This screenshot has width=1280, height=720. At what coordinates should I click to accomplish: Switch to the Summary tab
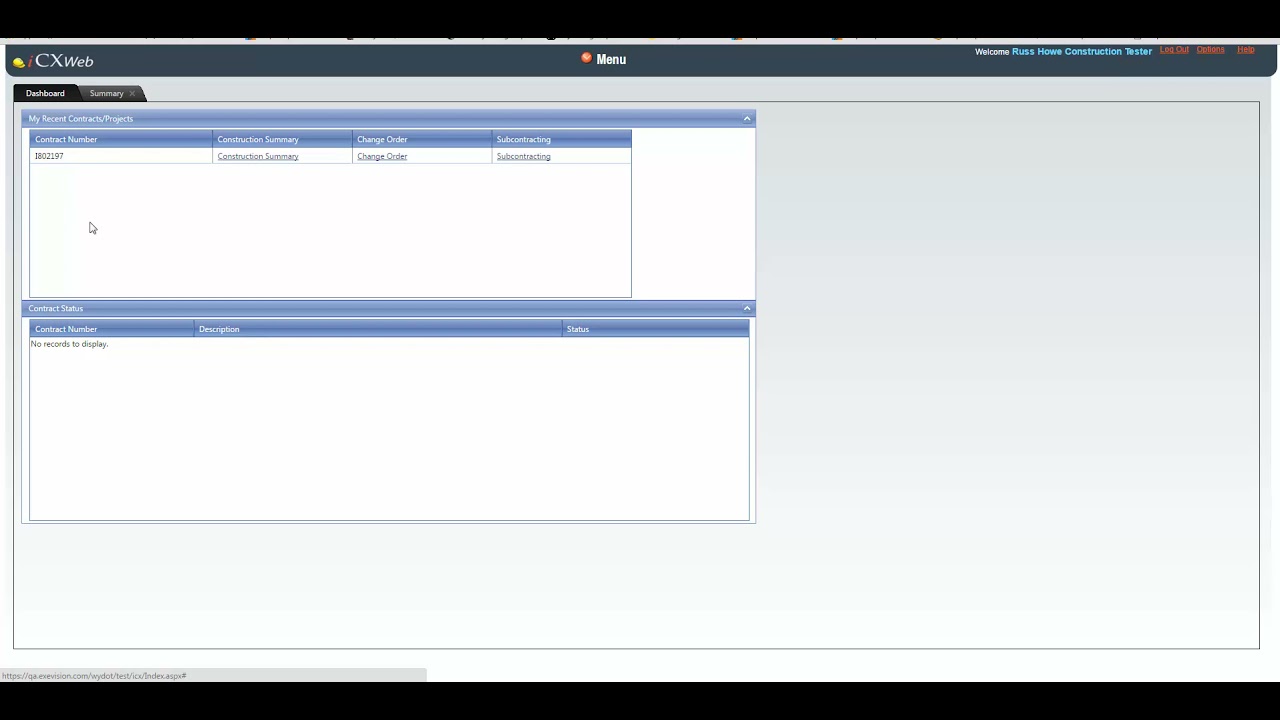pyautogui.click(x=106, y=93)
